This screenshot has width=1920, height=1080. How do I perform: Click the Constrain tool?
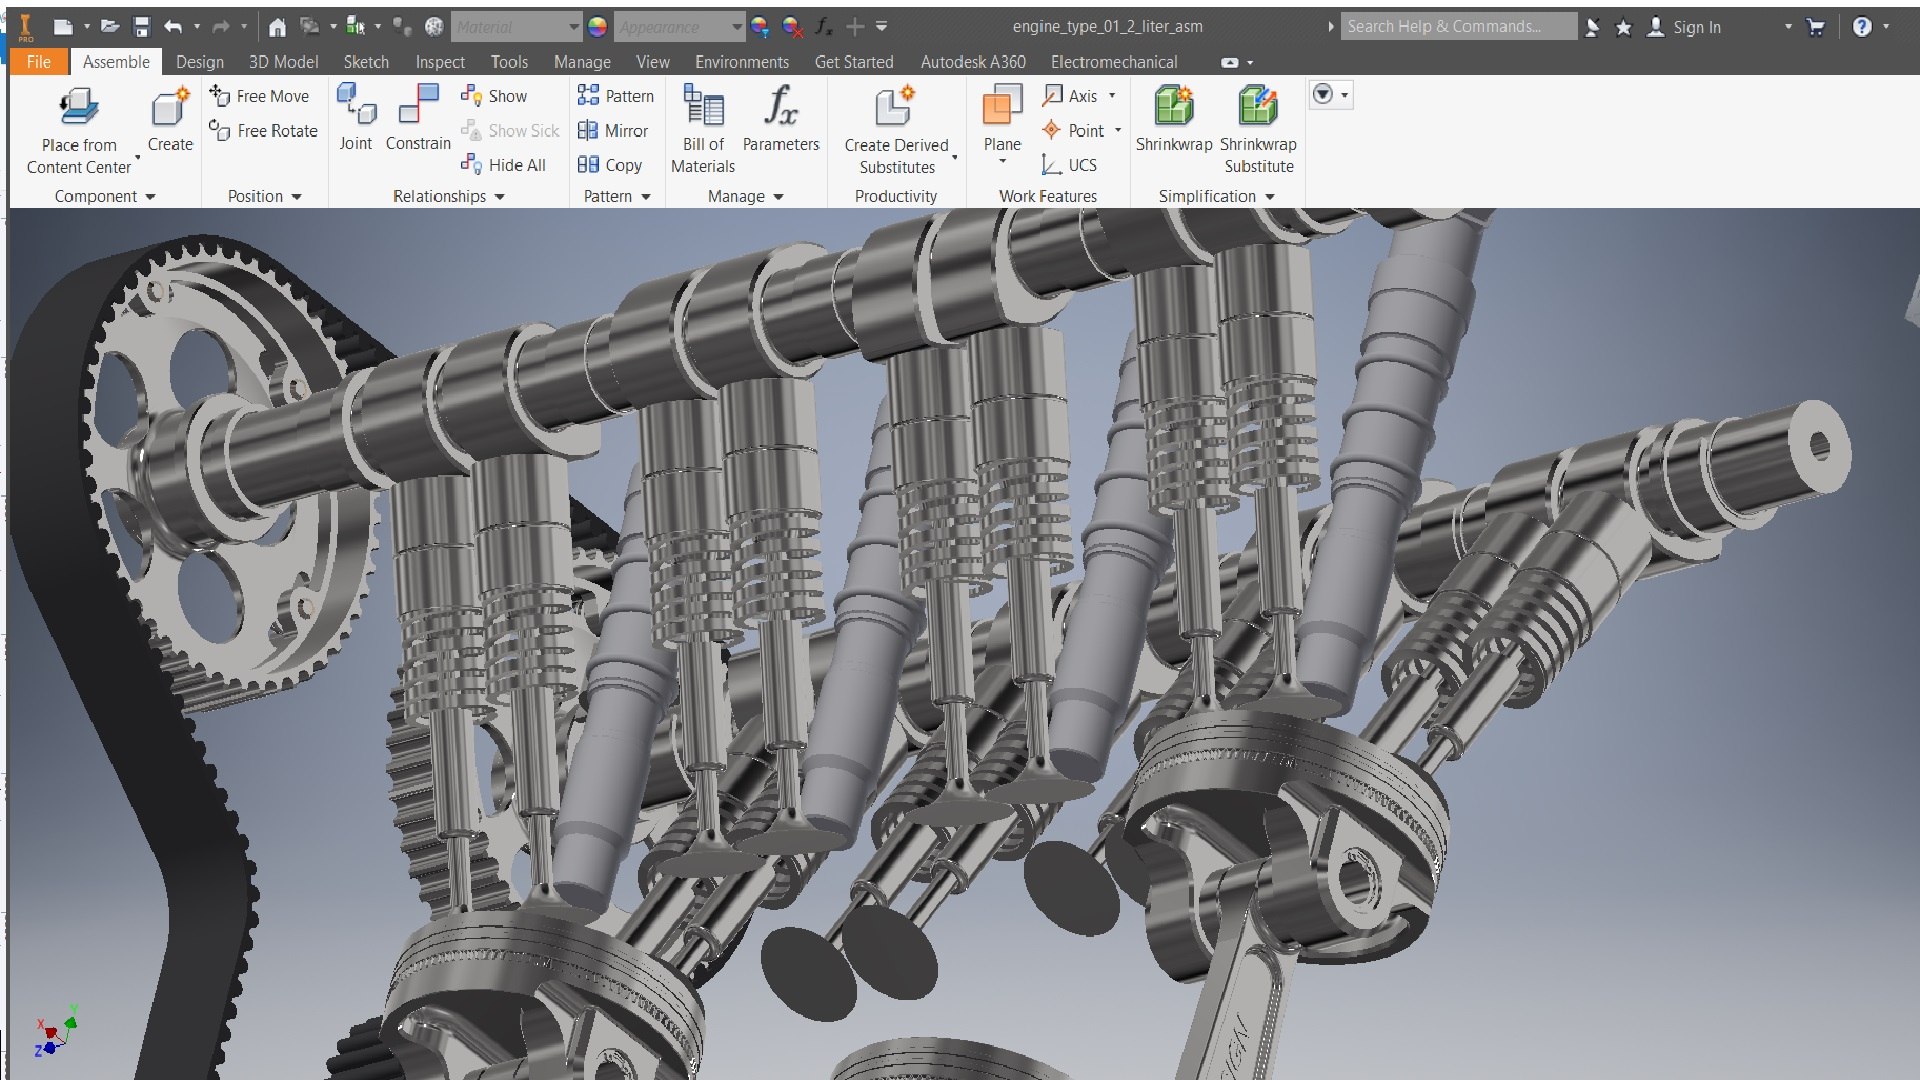pos(418,120)
